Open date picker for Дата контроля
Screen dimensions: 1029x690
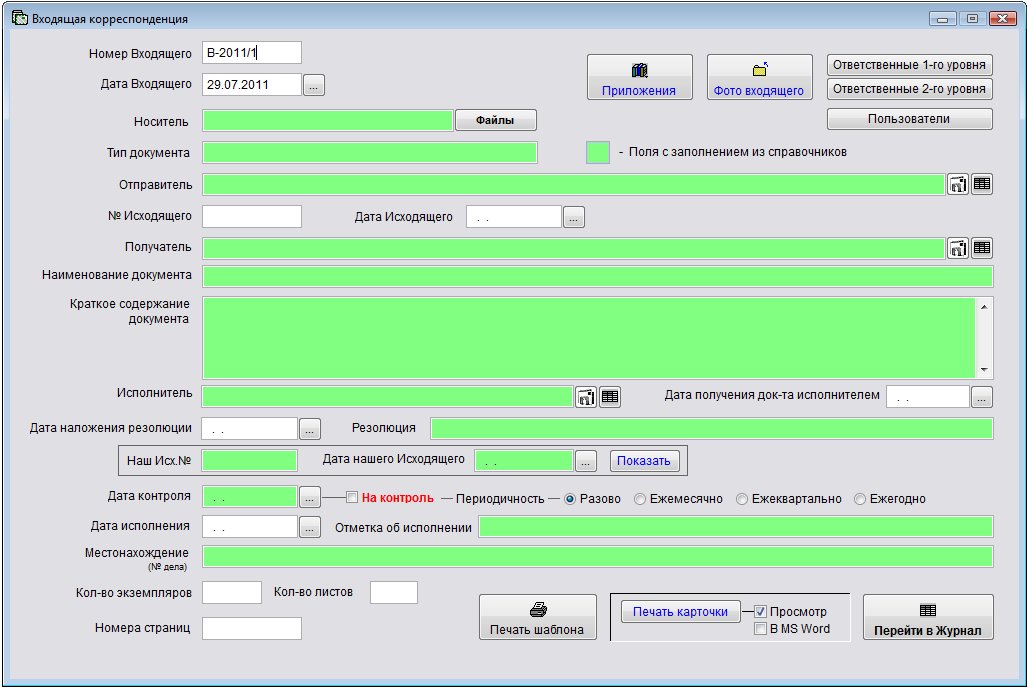pyautogui.click(x=310, y=497)
